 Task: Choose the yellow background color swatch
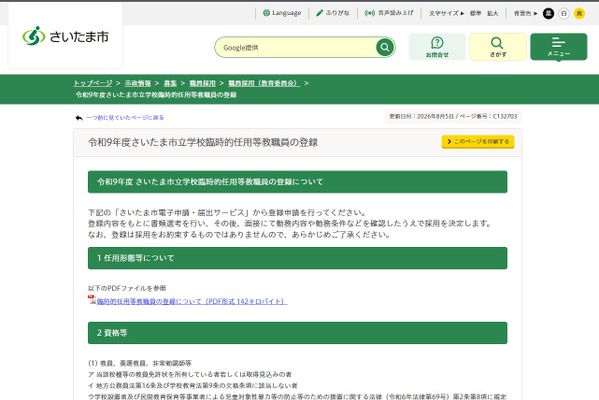tap(579, 13)
